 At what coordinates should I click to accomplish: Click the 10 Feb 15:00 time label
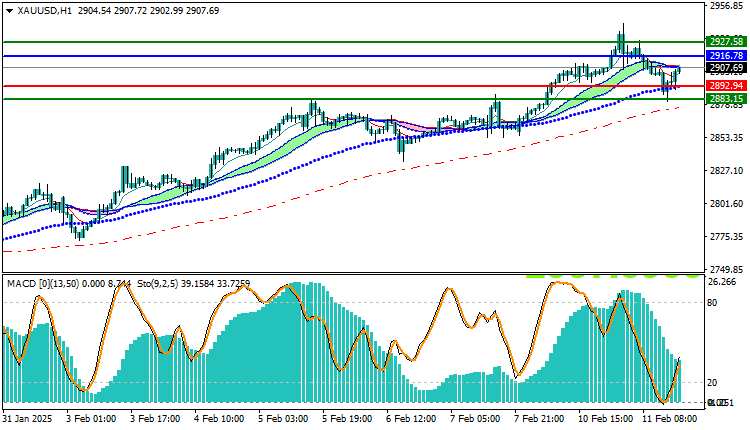coord(606,419)
